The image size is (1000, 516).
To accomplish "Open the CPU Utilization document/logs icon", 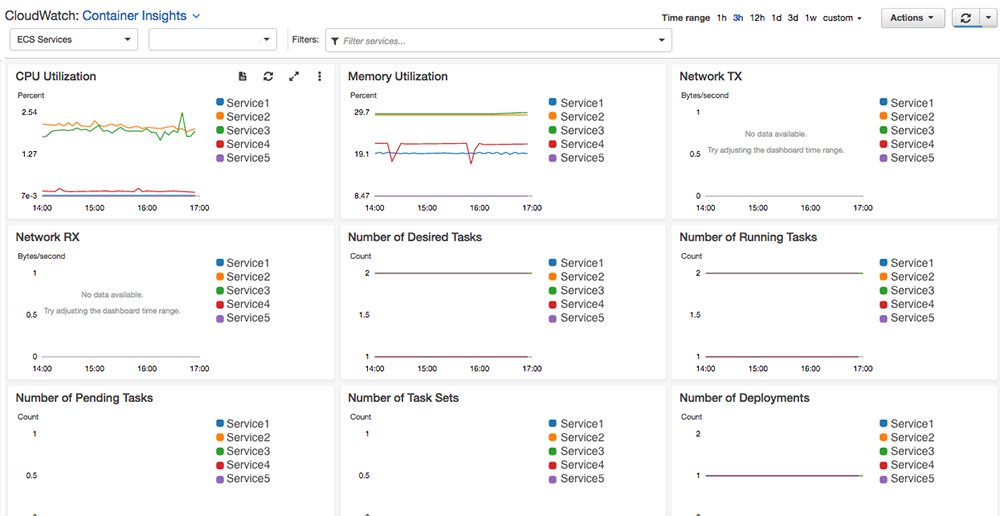I will (242, 76).
